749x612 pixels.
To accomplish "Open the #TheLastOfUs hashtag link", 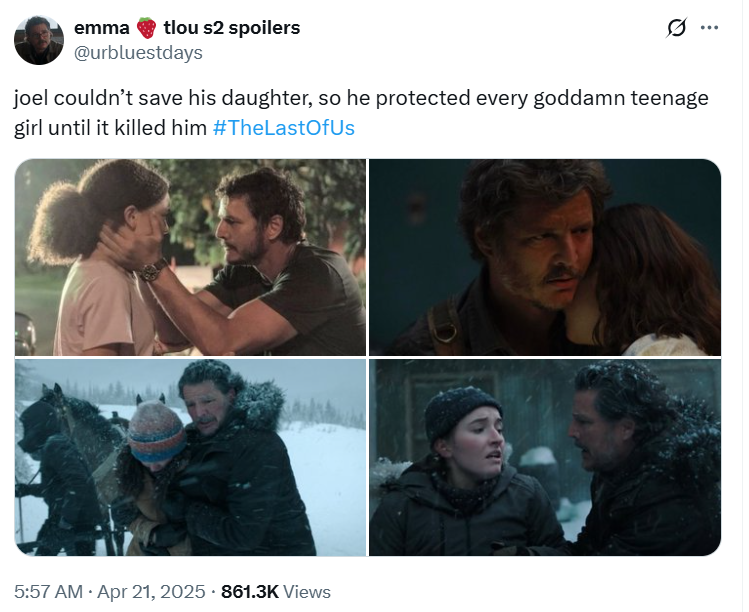I will pyautogui.click(x=284, y=128).
